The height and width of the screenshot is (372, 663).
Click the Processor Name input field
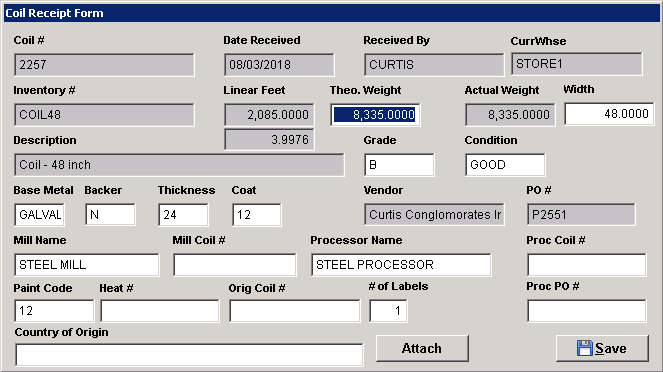[x=401, y=265]
